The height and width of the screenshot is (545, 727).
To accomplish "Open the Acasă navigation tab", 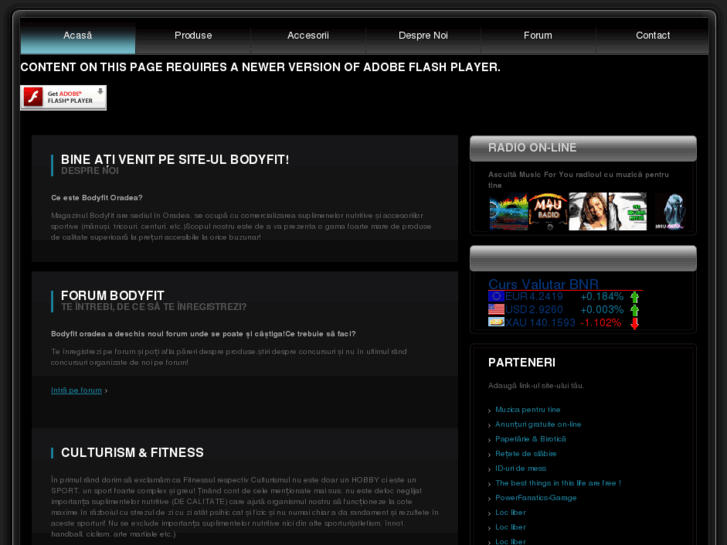I will point(78,36).
